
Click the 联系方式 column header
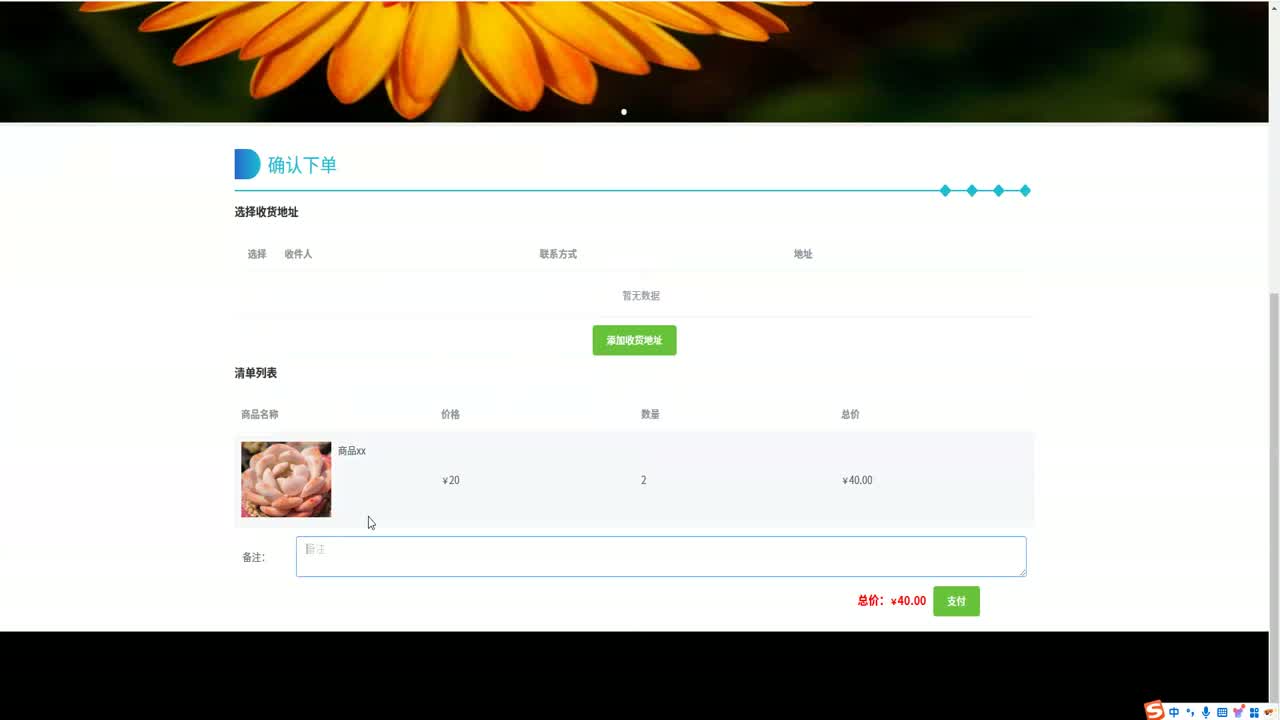(558, 254)
